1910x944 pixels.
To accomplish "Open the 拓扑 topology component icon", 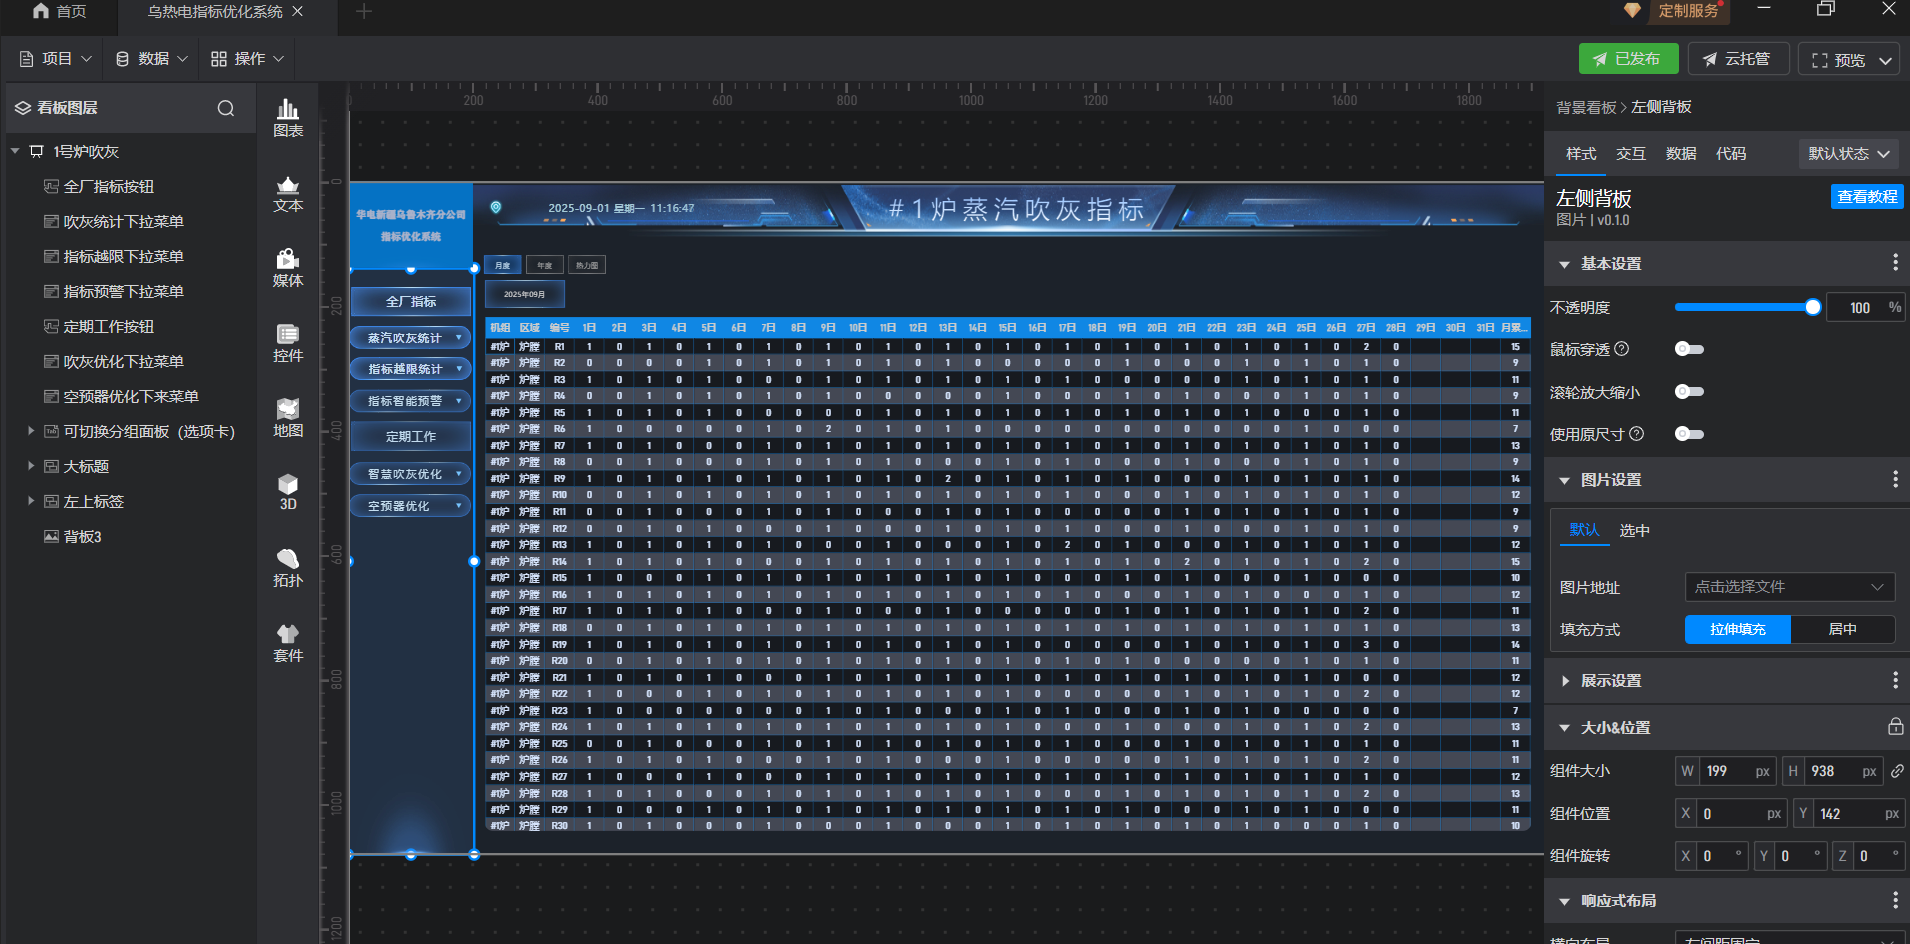I will tap(288, 567).
